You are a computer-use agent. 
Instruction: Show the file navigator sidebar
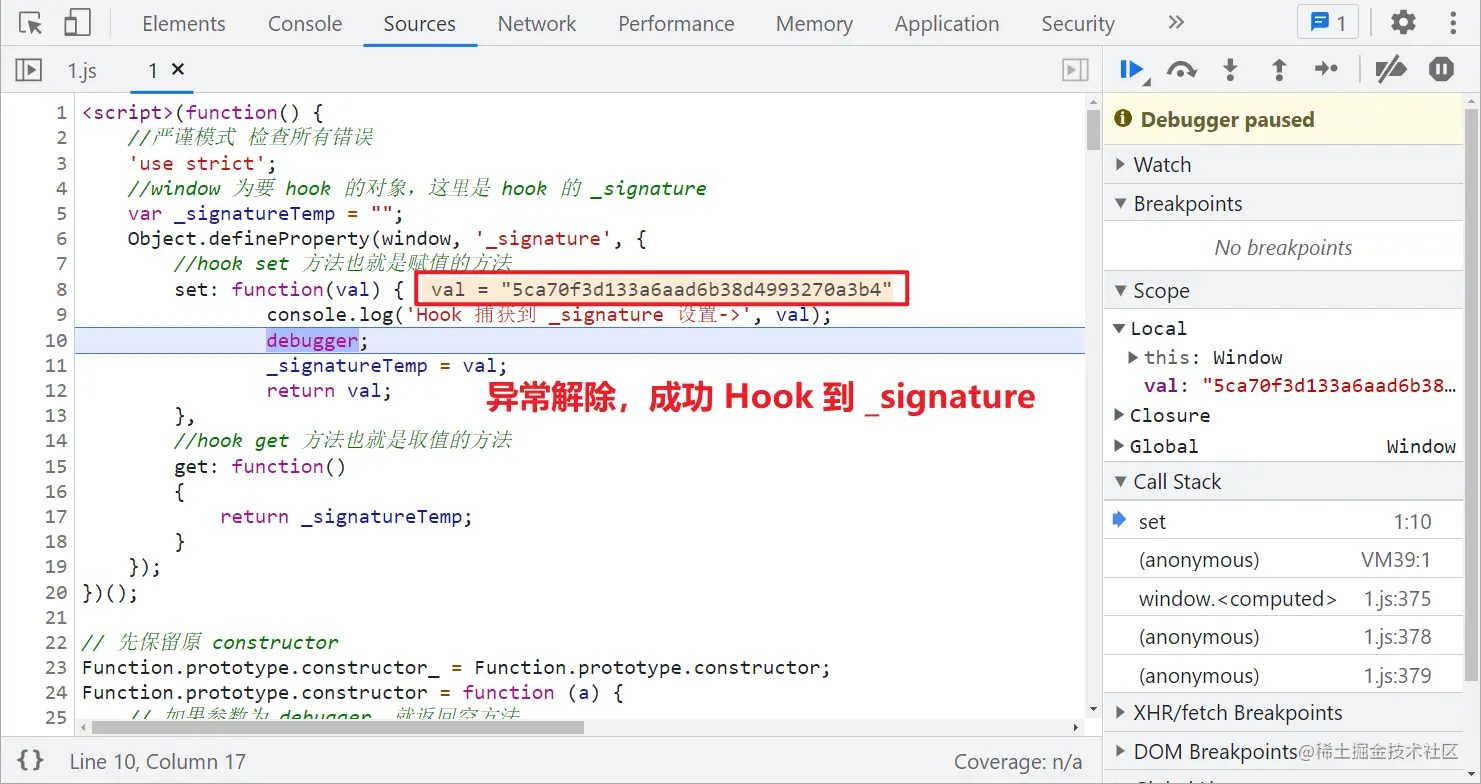pos(28,70)
